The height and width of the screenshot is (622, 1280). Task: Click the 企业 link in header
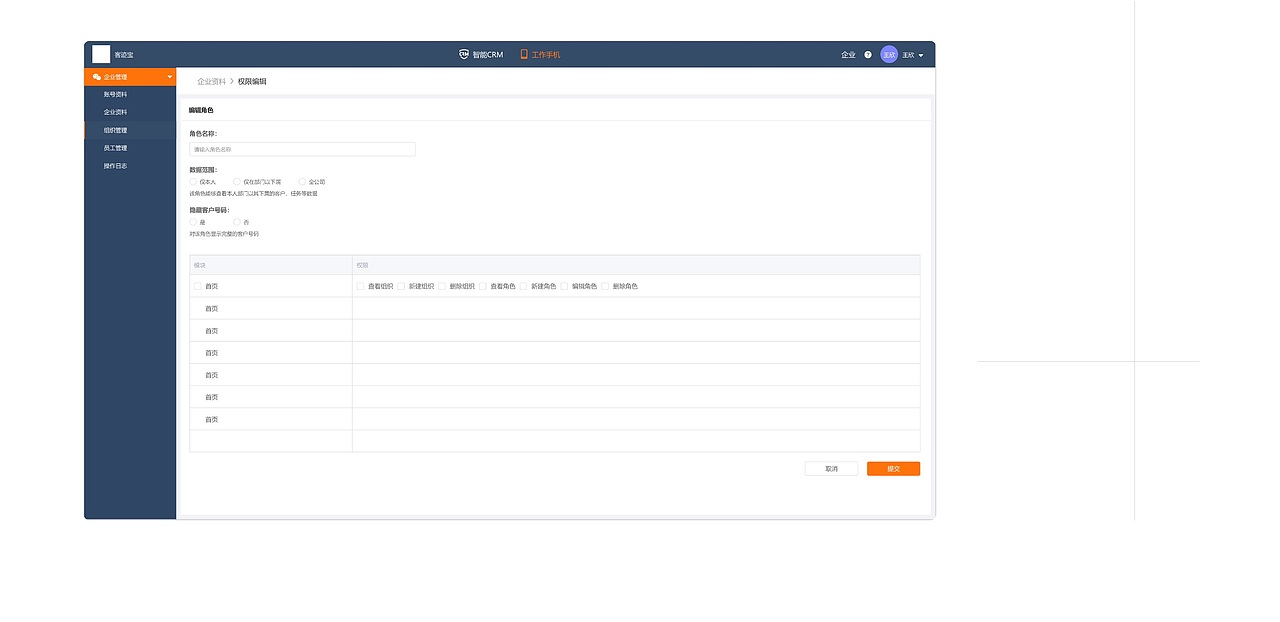coord(848,55)
